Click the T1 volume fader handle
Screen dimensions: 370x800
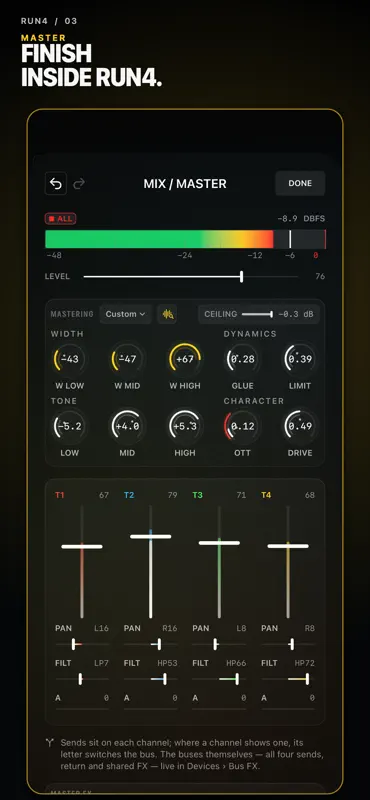pyautogui.click(x=82, y=546)
